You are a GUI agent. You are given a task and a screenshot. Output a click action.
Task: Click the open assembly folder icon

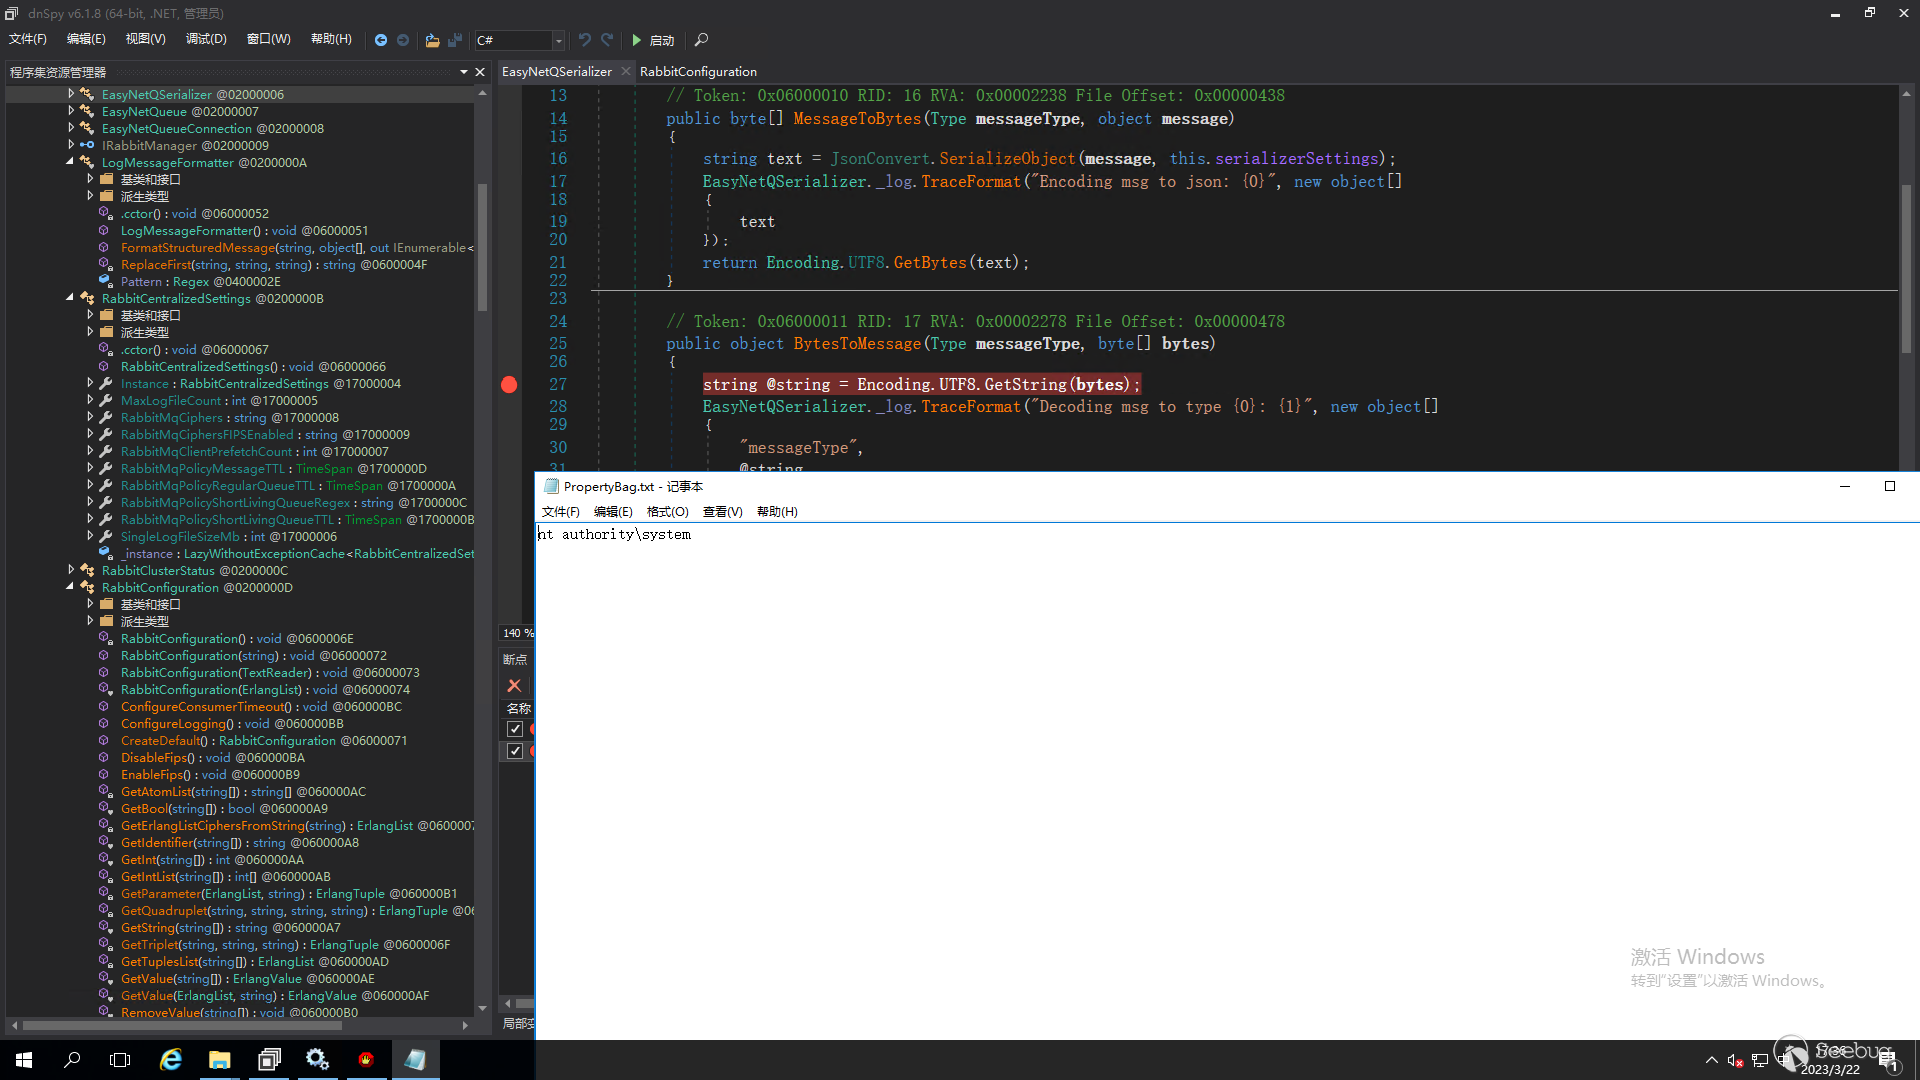click(432, 40)
